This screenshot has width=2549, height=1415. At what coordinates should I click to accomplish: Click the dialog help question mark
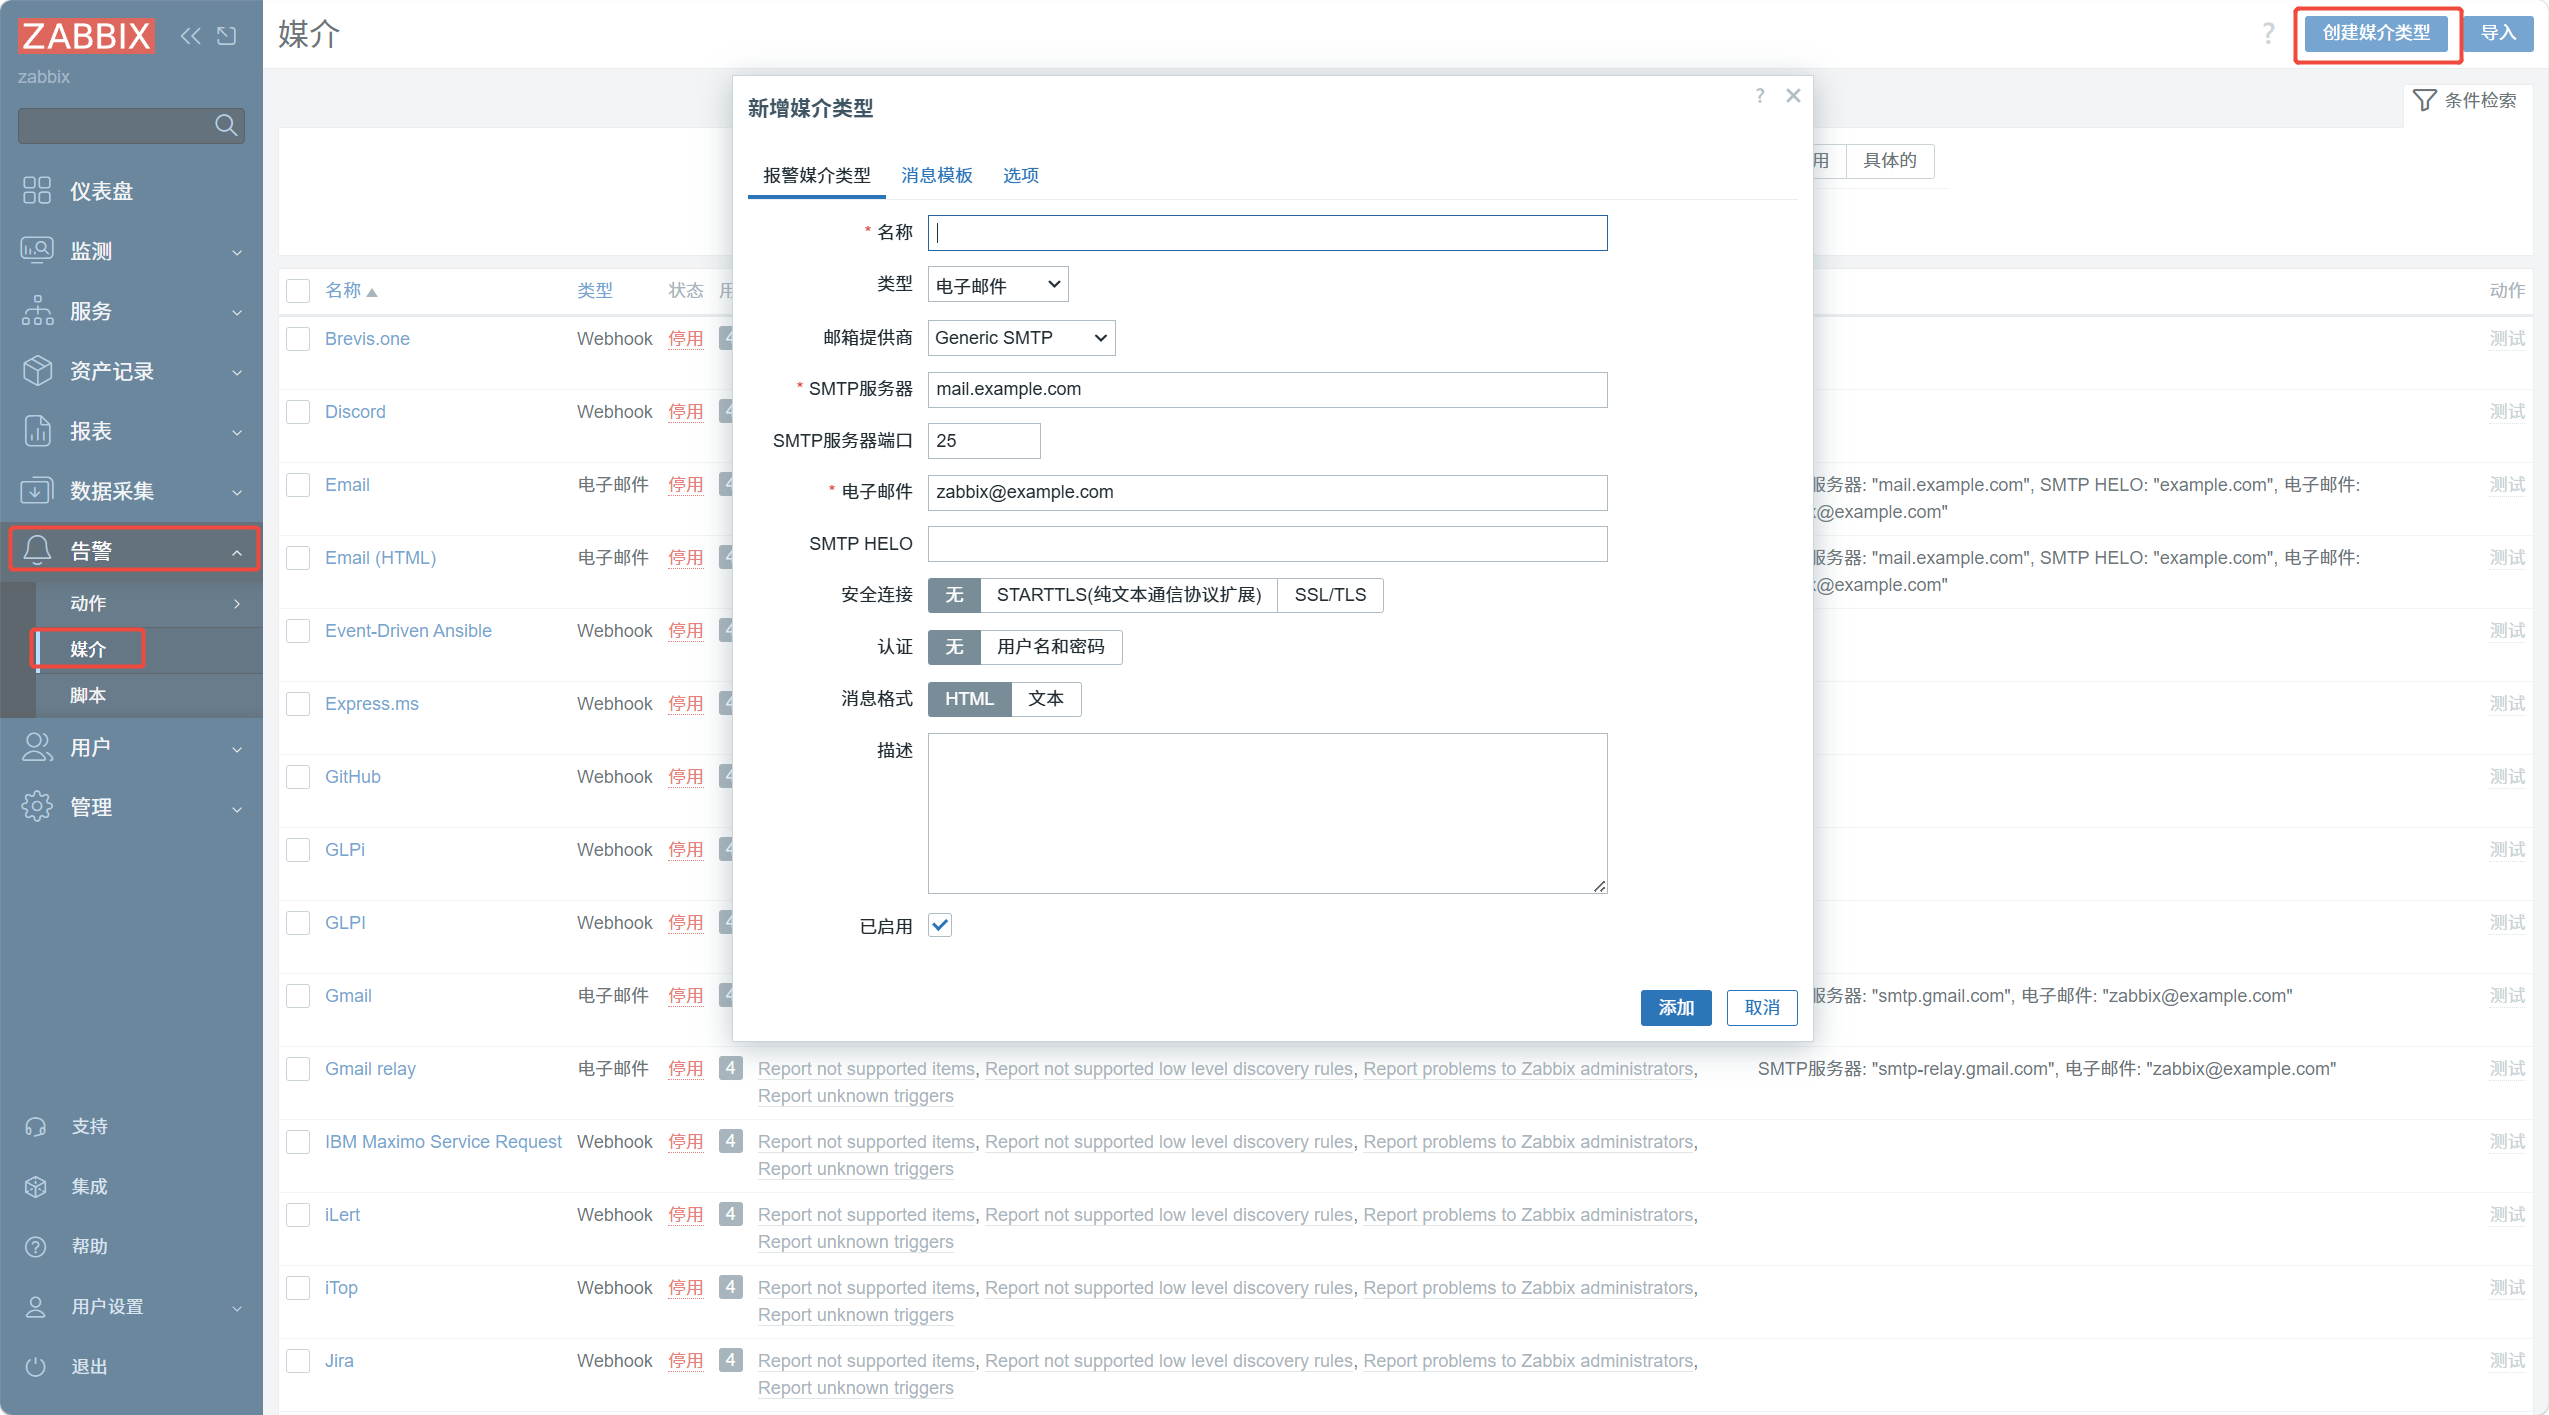pos(1760,96)
